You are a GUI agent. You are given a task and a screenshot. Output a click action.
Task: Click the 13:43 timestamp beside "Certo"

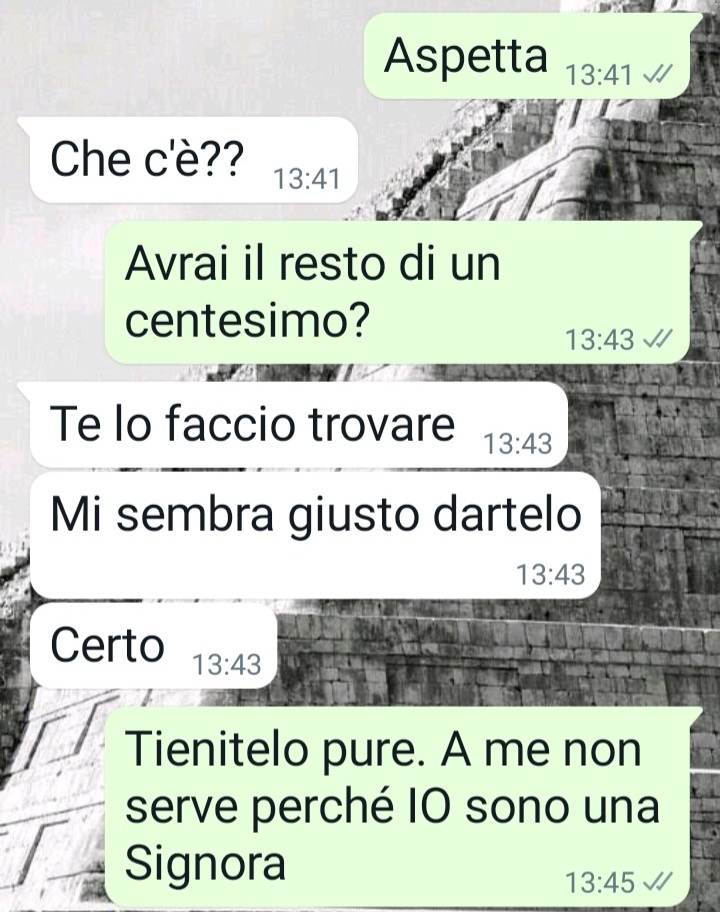point(227,664)
